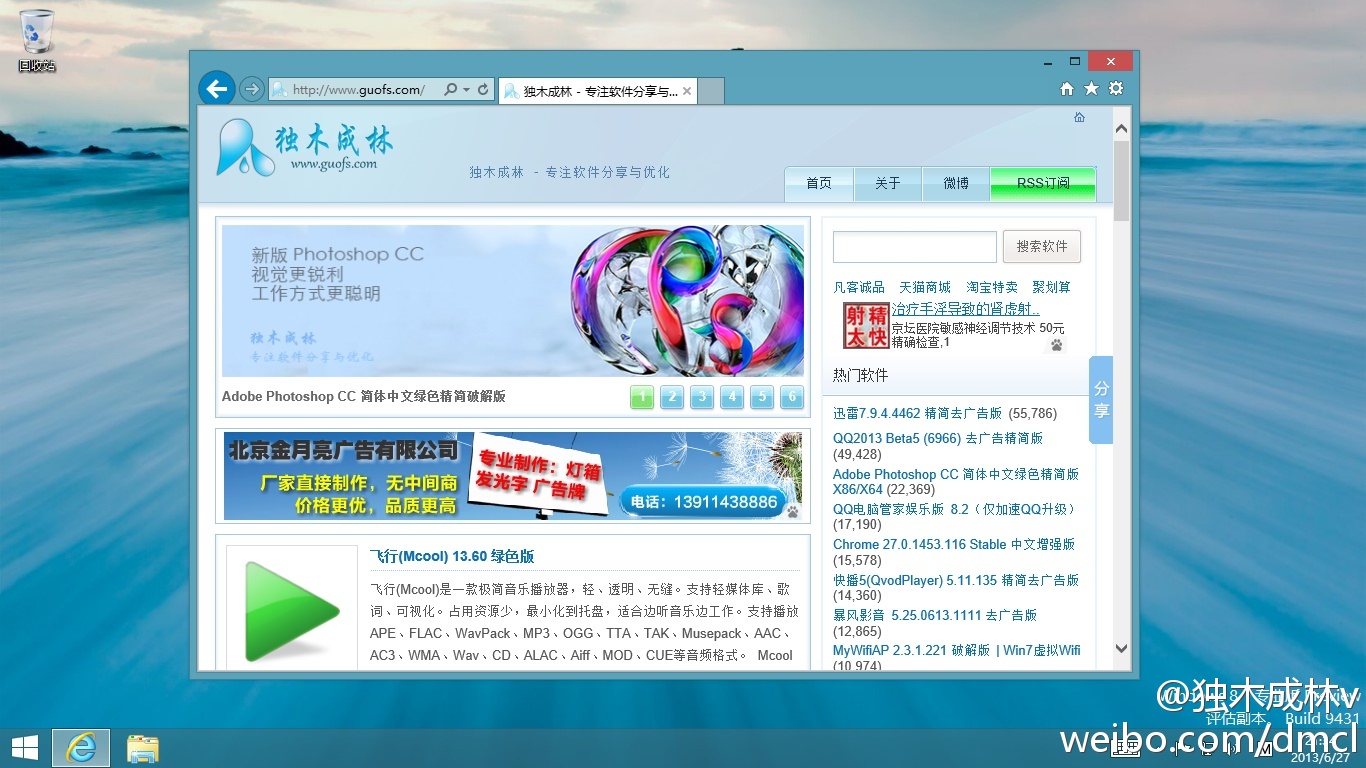Screen dimensions: 1366x768
Task: Click the 搜索软件 search button
Action: (1042, 246)
